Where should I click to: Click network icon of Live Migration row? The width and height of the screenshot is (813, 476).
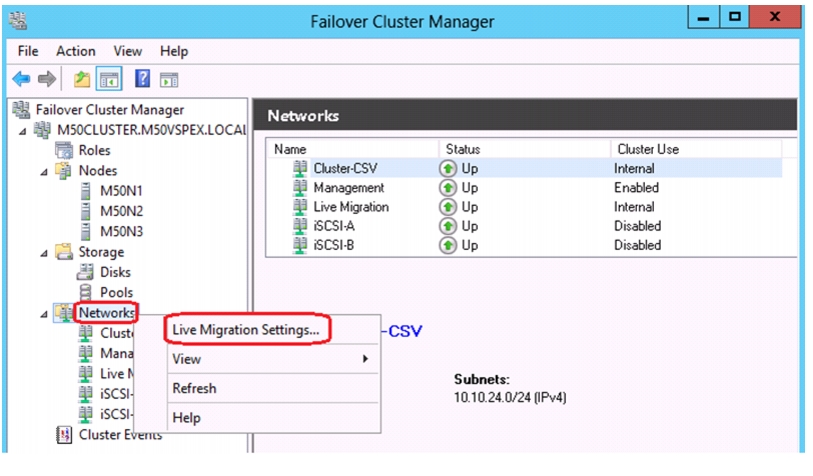(300, 206)
